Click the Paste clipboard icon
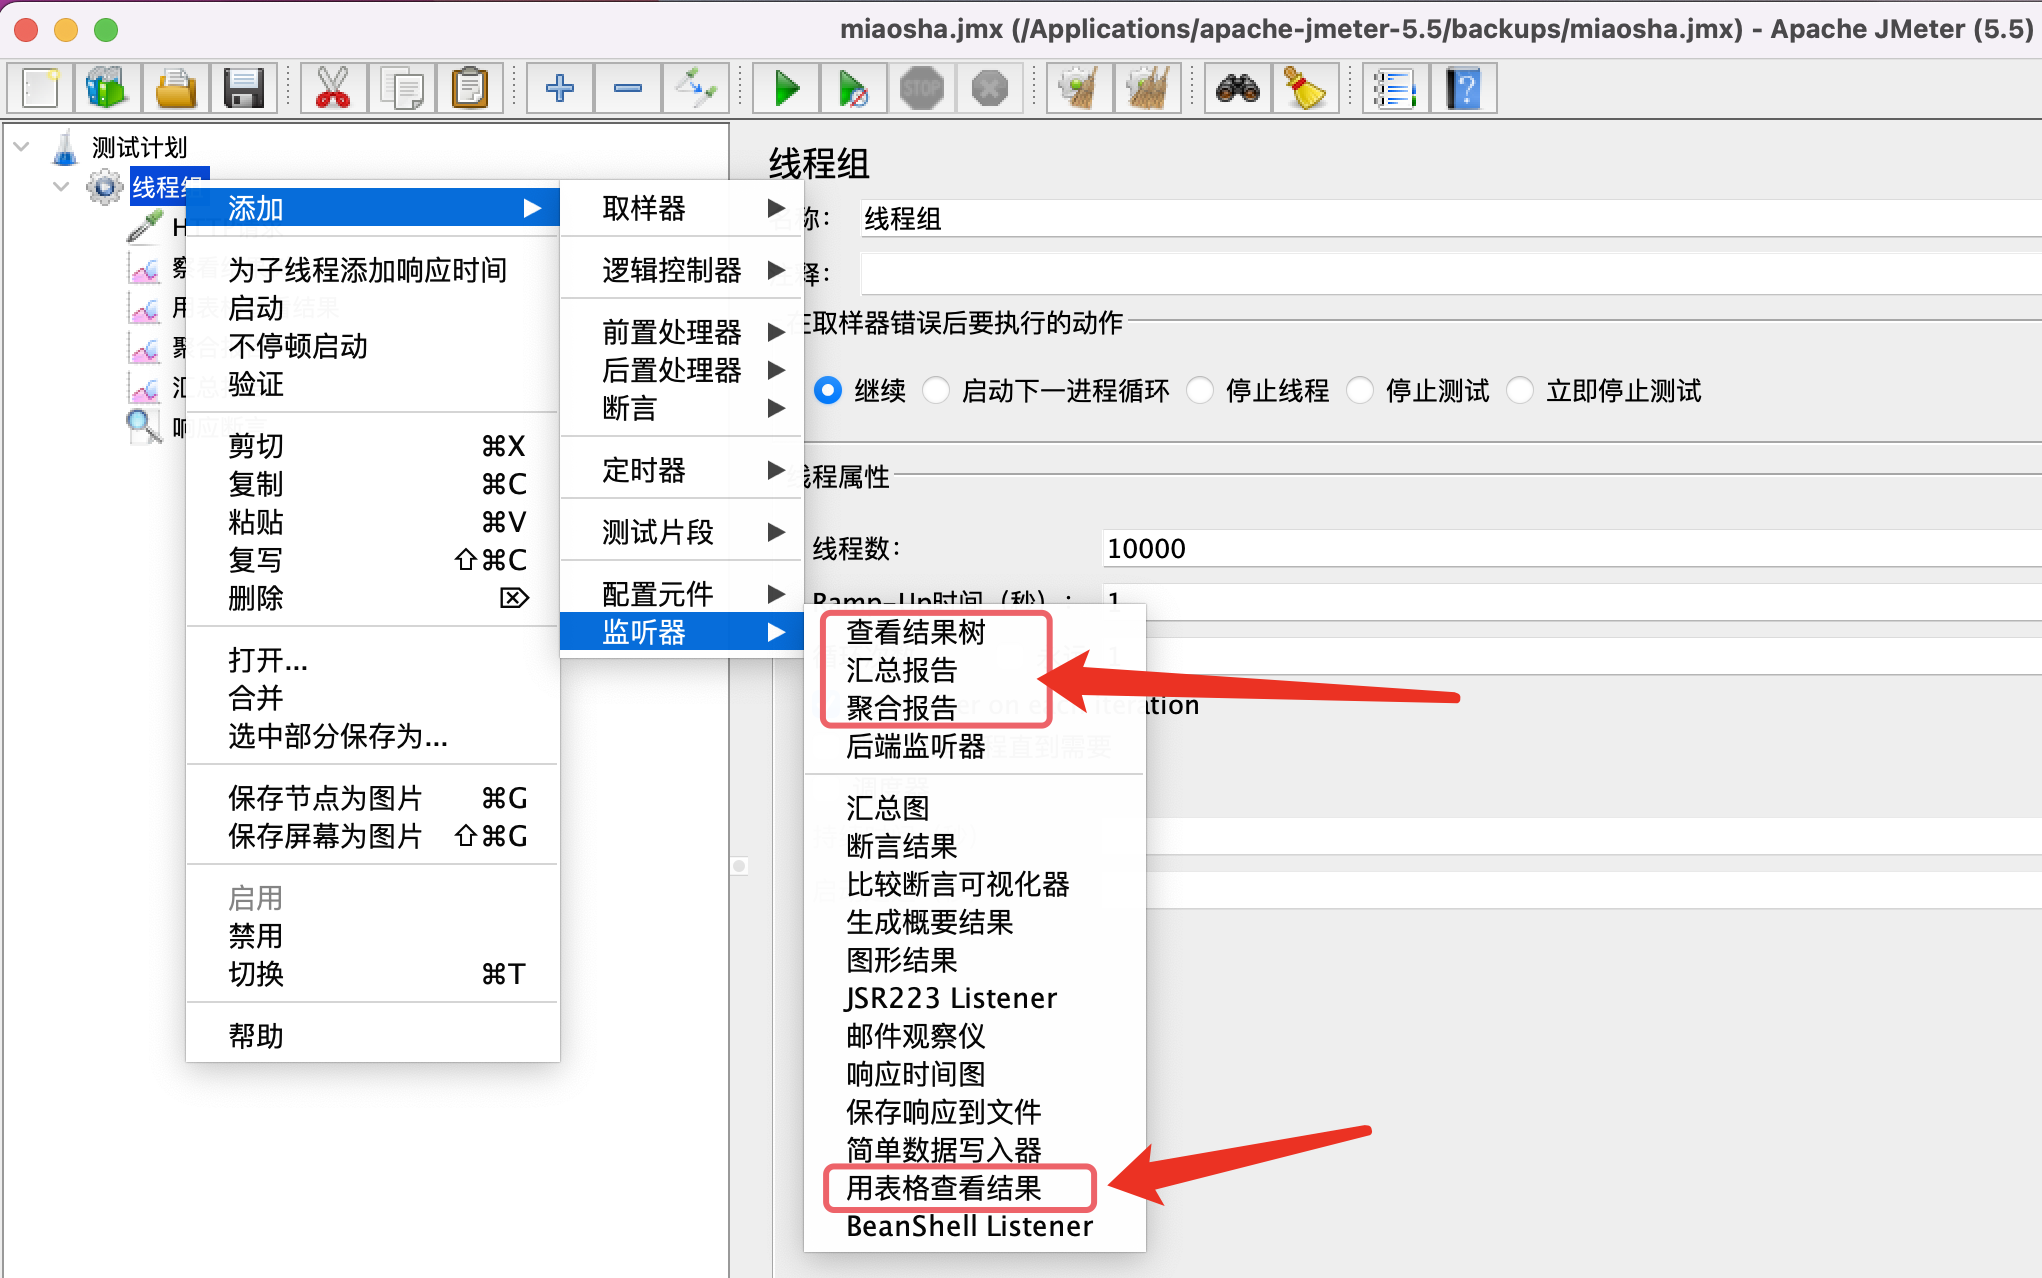2042x1278 pixels. tap(469, 89)
